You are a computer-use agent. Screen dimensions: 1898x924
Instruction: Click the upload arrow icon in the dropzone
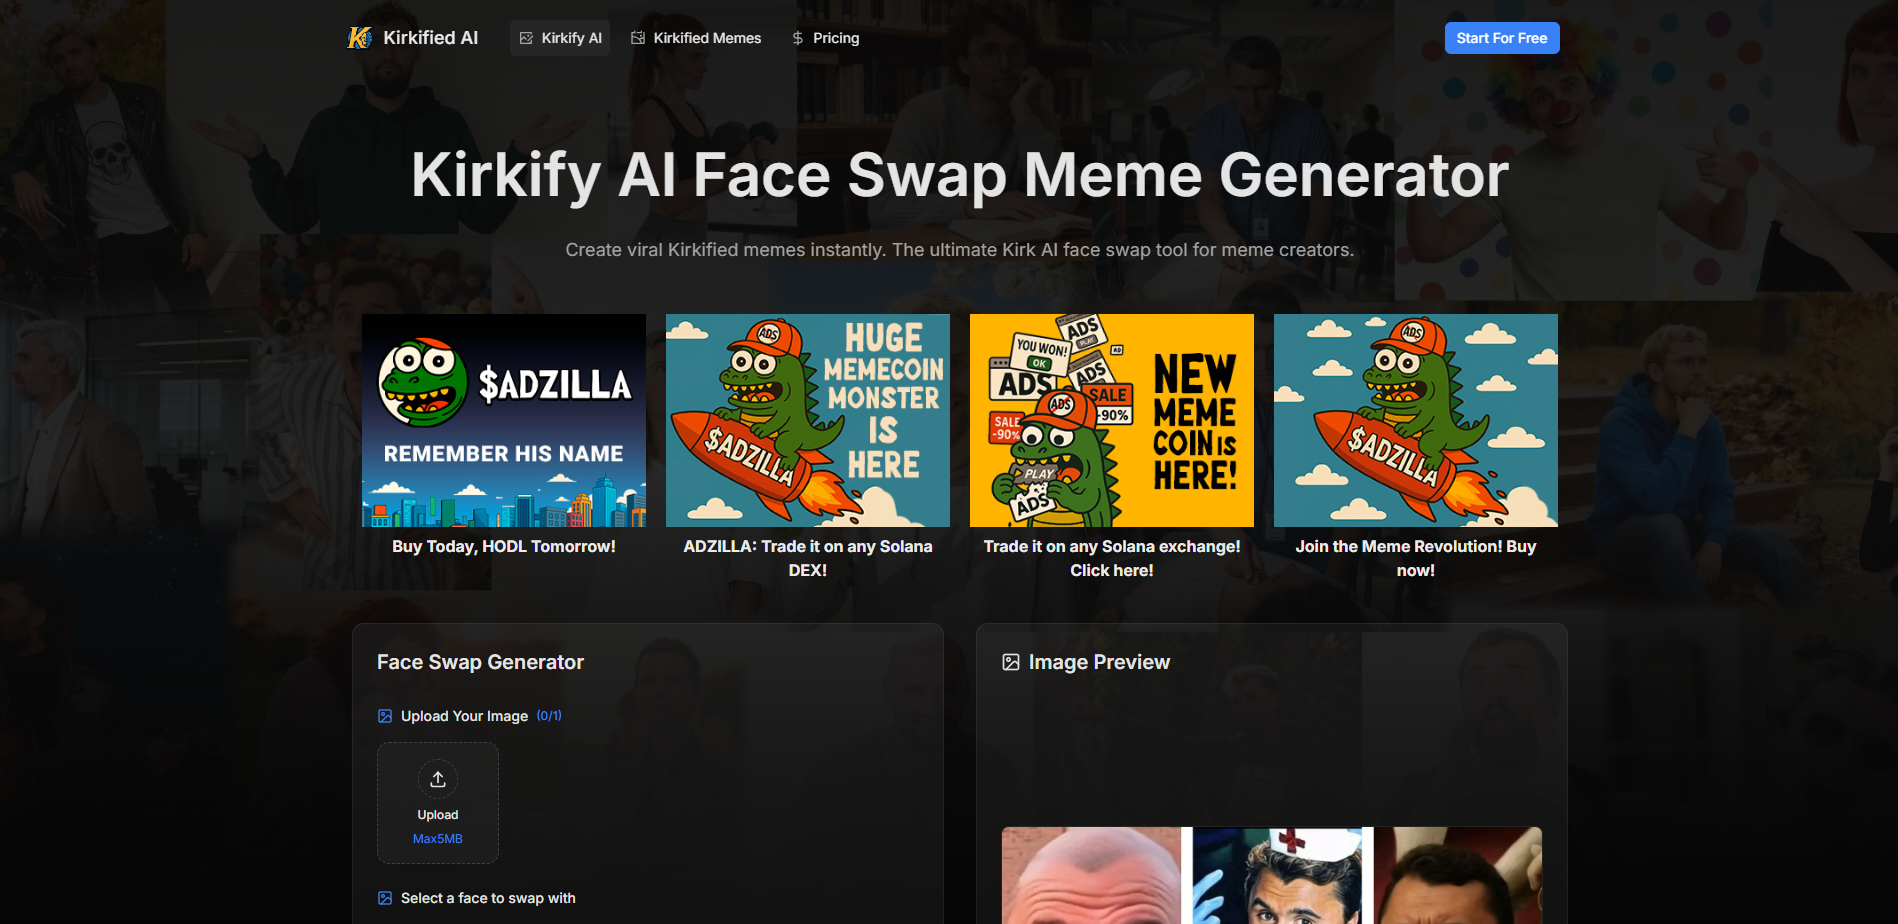437,779
